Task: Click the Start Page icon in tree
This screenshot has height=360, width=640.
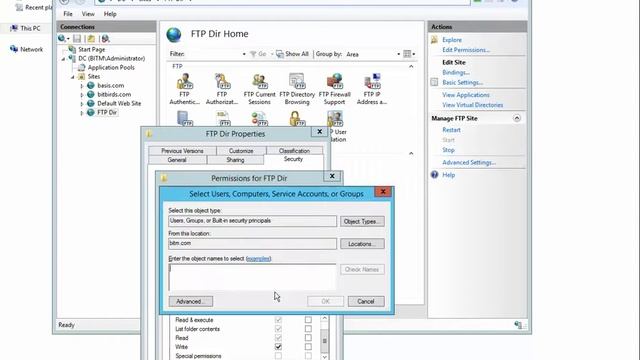Action: [x=72, y=49]
